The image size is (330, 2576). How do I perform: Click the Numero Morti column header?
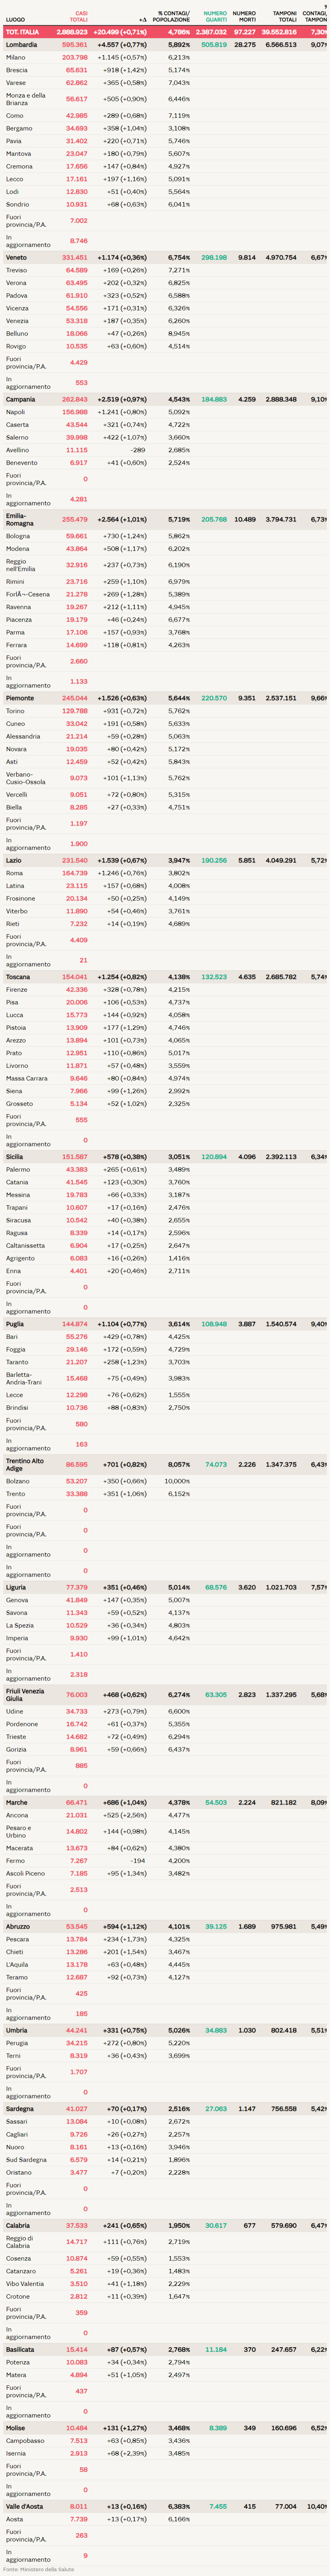tap(244, 16)
